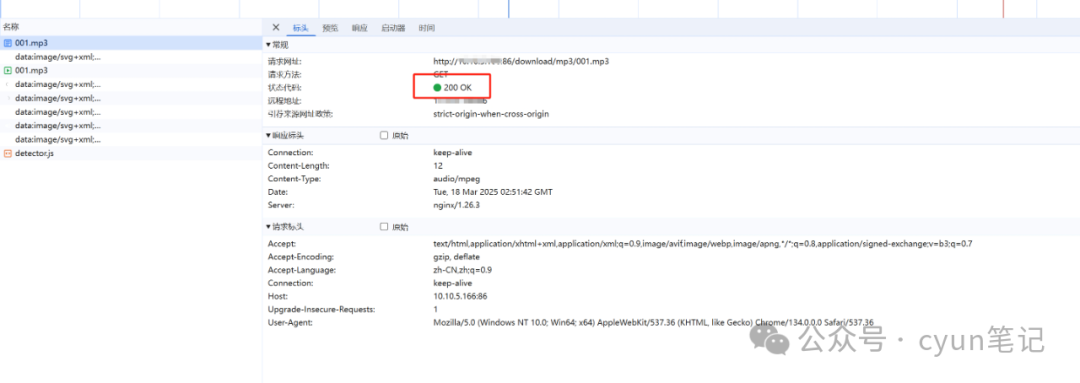Viewport: 1080px width, 383px height.
Task: Click the orange script icon of detector.js
Action: (8, 153)
